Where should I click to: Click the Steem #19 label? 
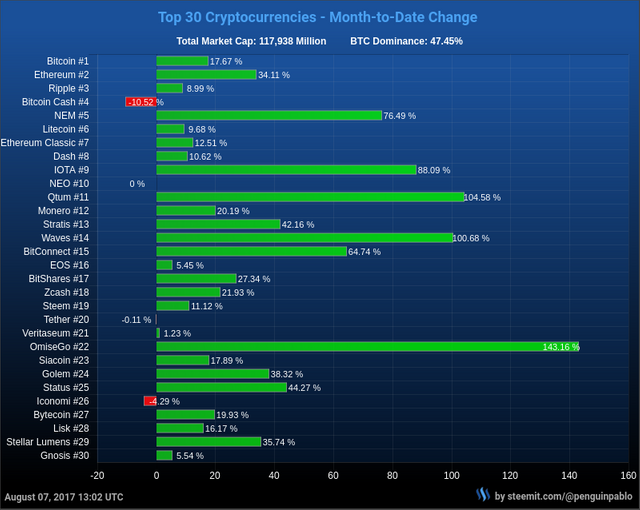[x=66, y=306]
